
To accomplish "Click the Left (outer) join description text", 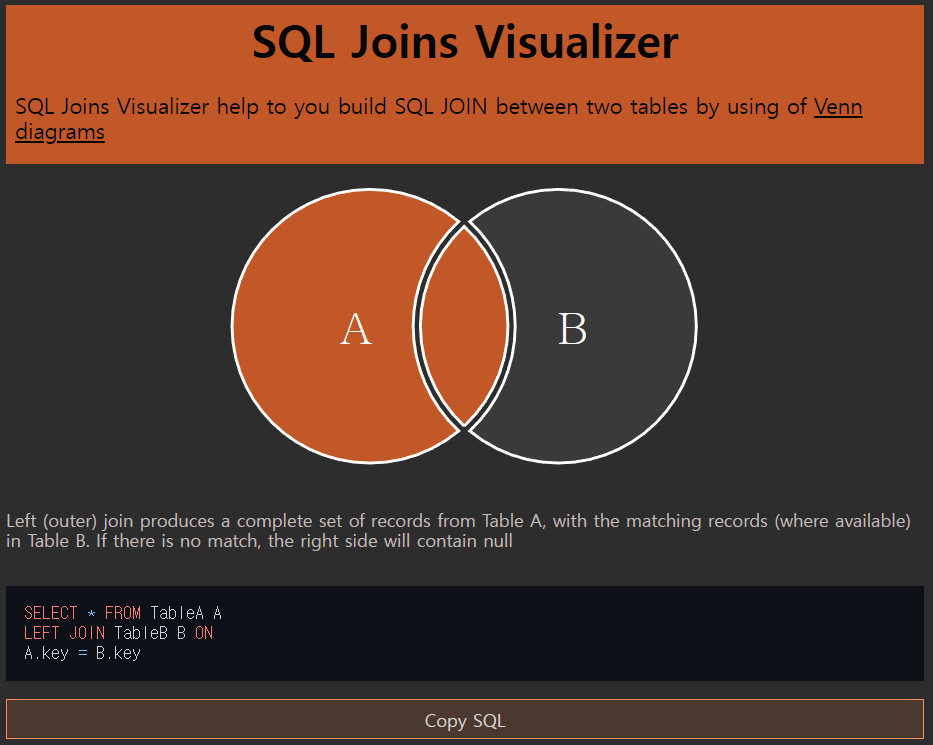I will click(x=458, y=531).
